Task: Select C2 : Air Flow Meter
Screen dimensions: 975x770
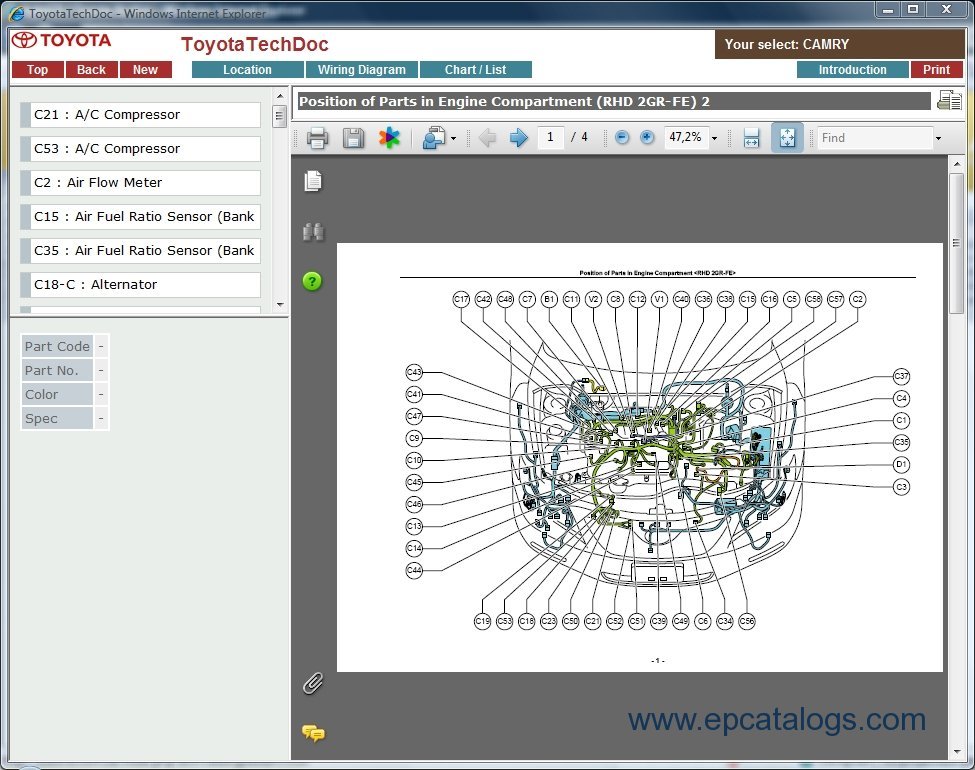Action: (x=141, y=182)
